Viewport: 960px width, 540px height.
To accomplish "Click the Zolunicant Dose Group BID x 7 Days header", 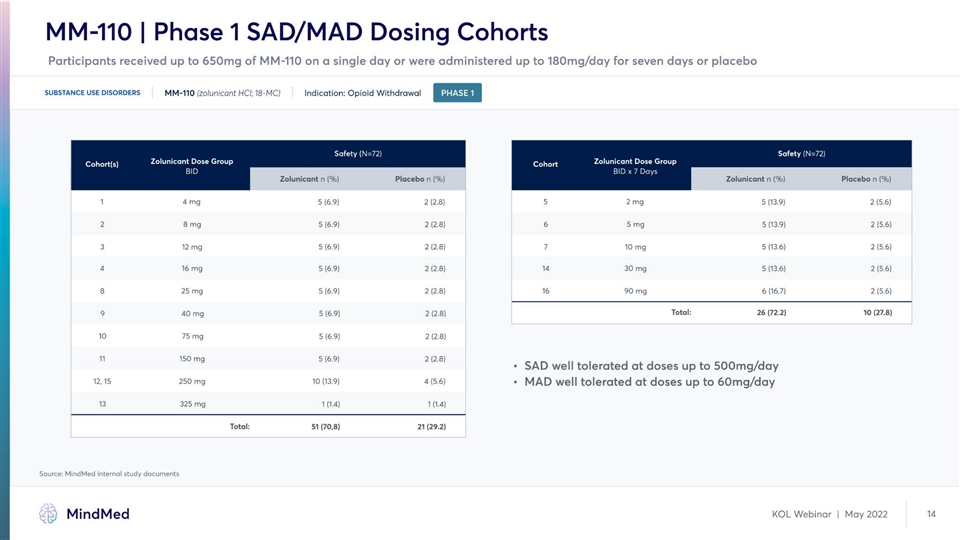I will point(635,165).
